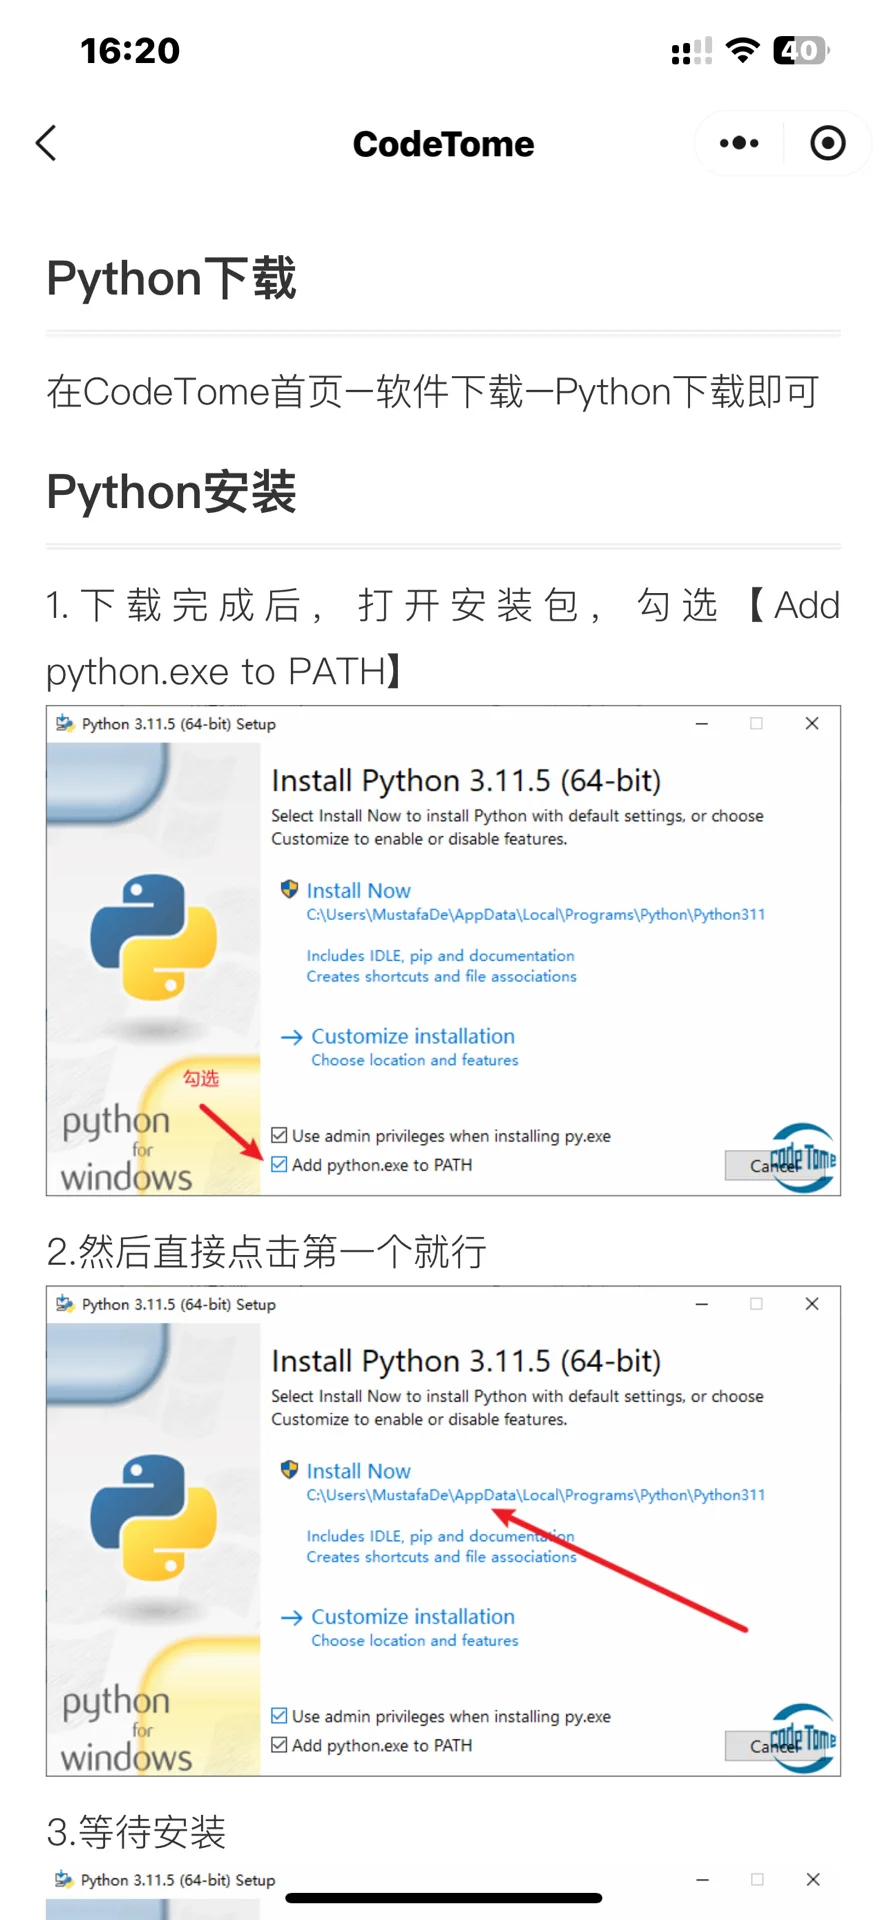Open the second installer screenshot under step 2
The height and width of the screenshot is (1920, 887).
point(443,1531)
